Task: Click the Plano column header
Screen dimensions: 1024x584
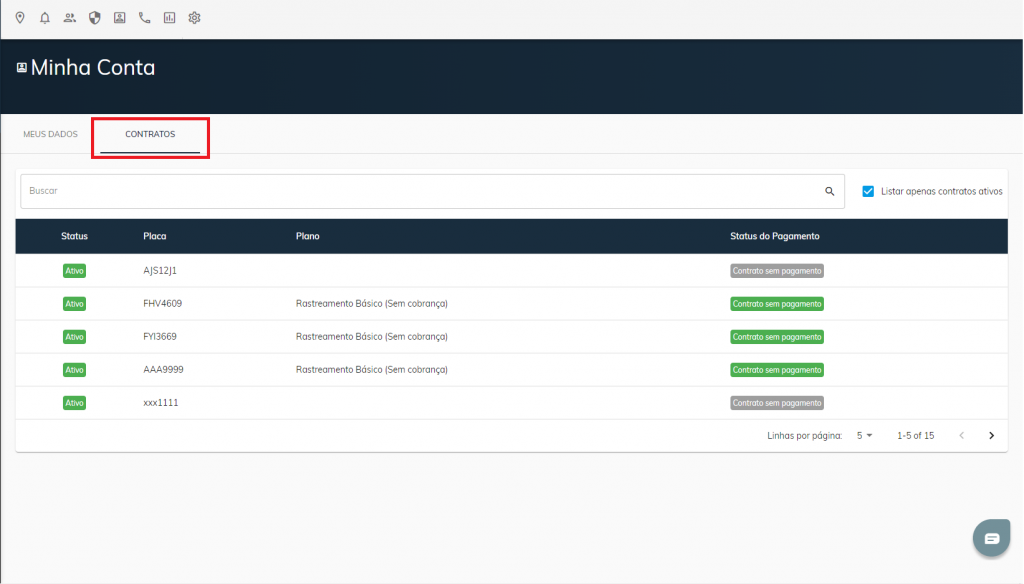Action: [x=308, y=236]
